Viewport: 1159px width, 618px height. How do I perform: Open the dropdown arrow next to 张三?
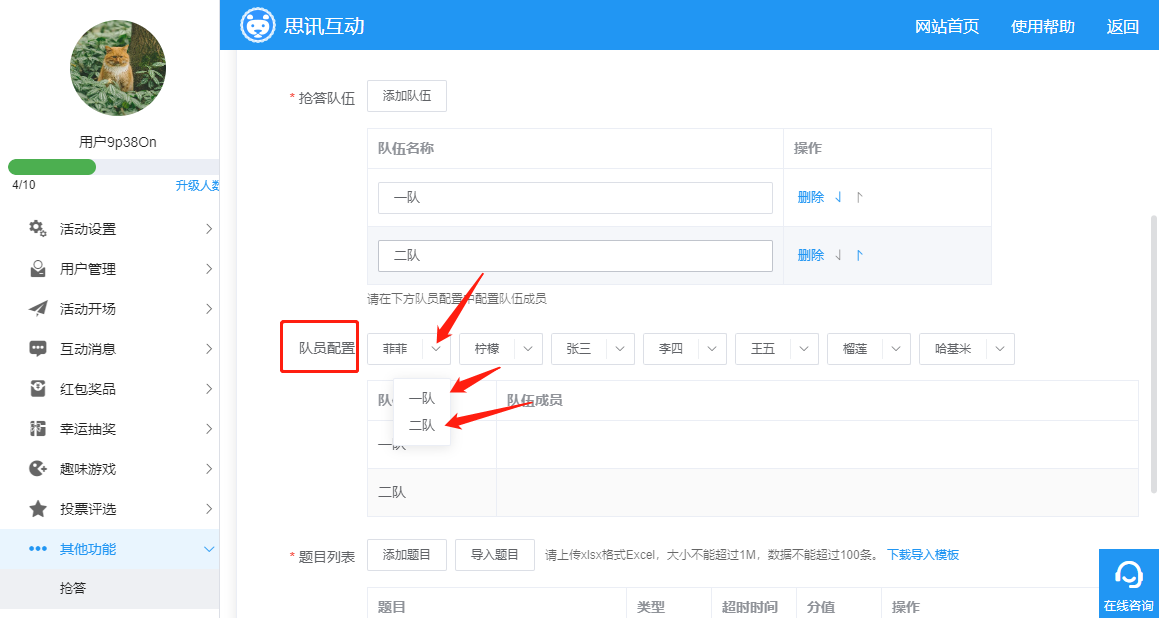click(x=621, y=349)
